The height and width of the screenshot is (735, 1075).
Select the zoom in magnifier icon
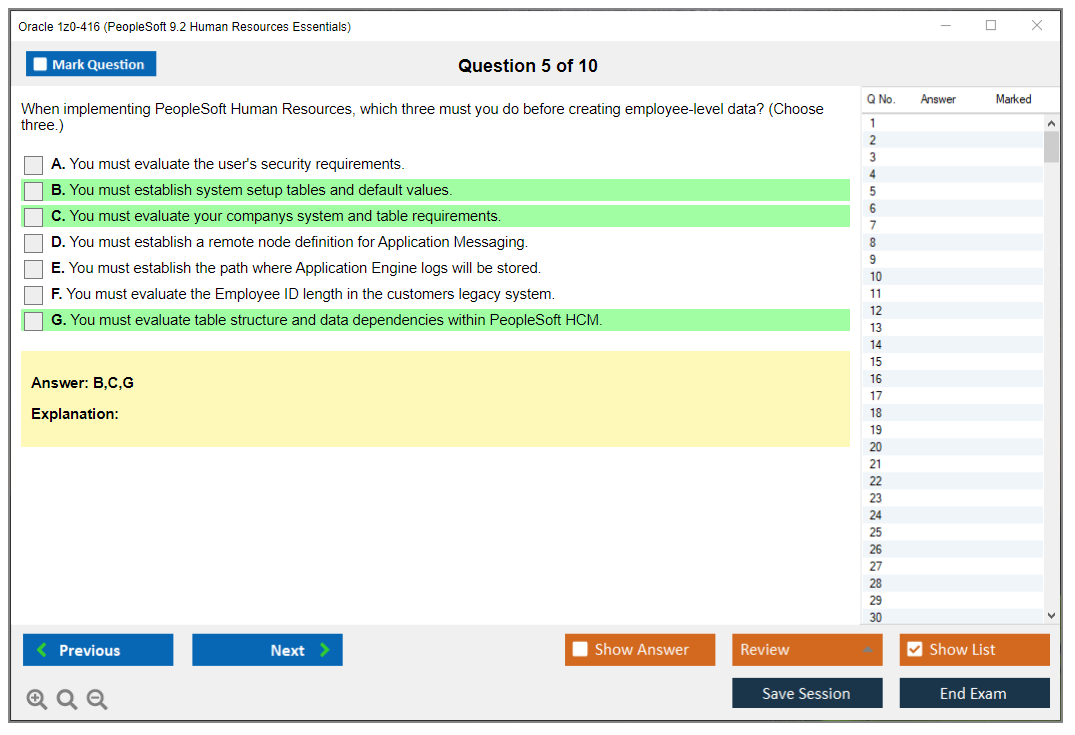coord(36,699)
